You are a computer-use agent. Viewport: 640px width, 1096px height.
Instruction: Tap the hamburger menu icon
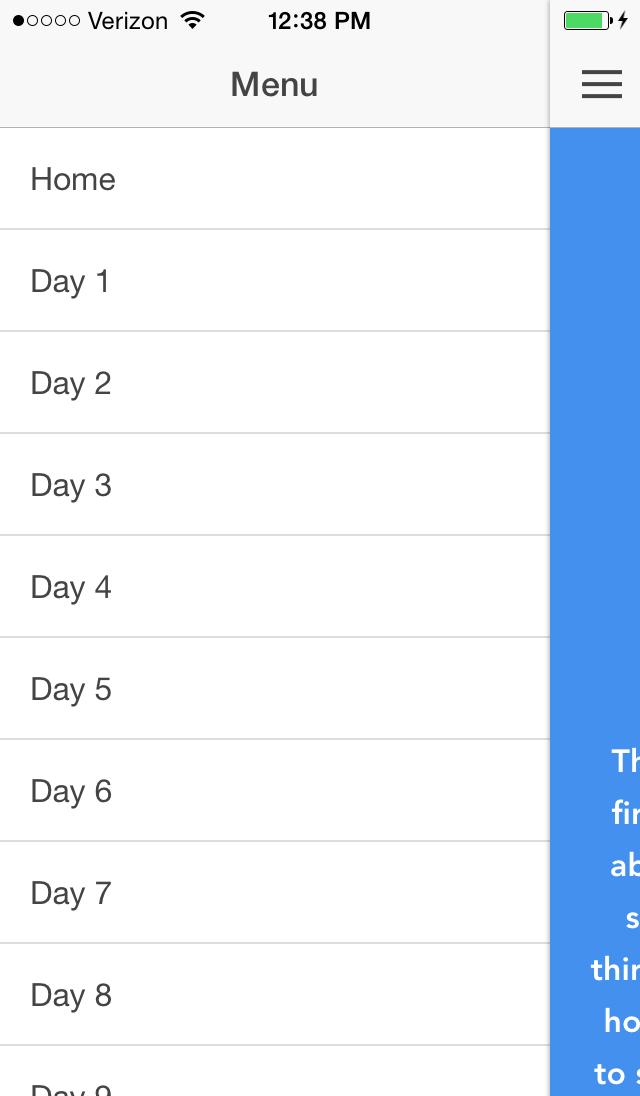click(x=602, y=84)
